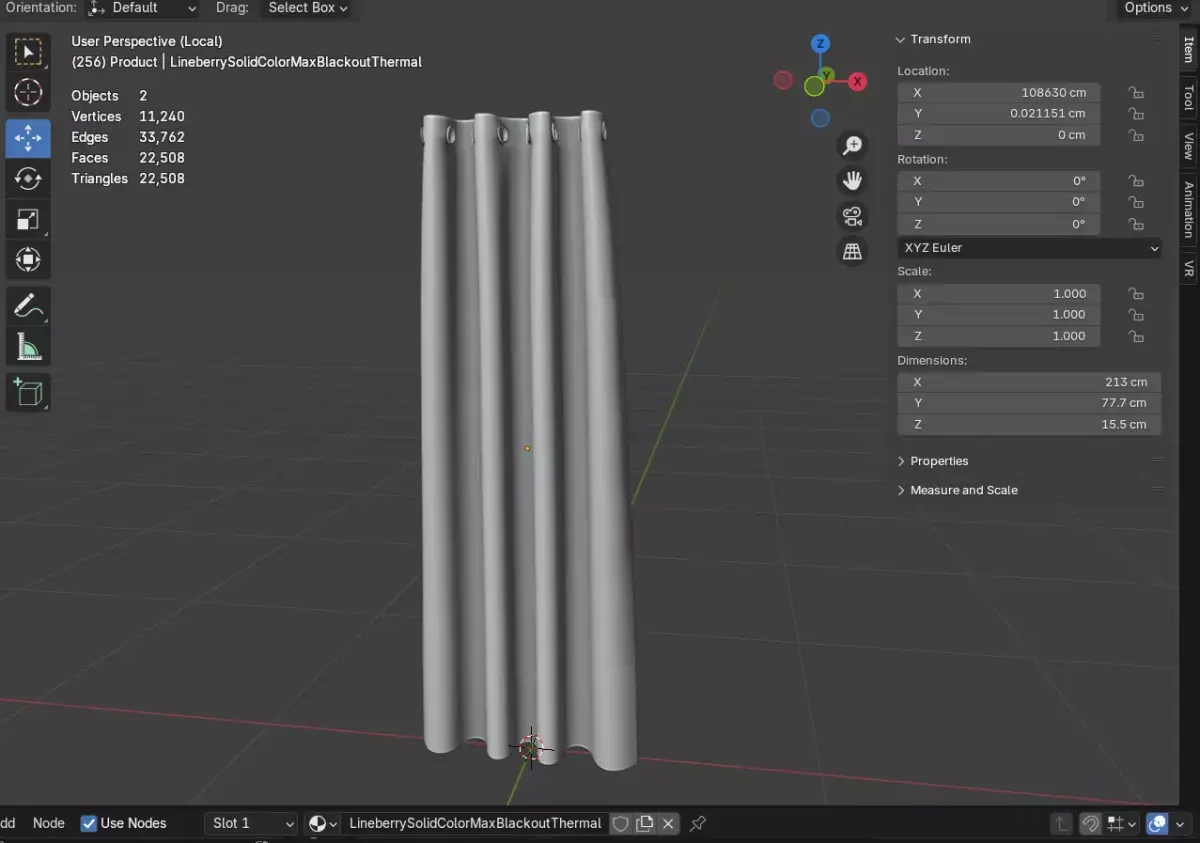The height and width of the screenshot is (843, 1200).
Task: Open the XYZ Euler rotation mode dropdown
Action: [x=1030, y=248]
